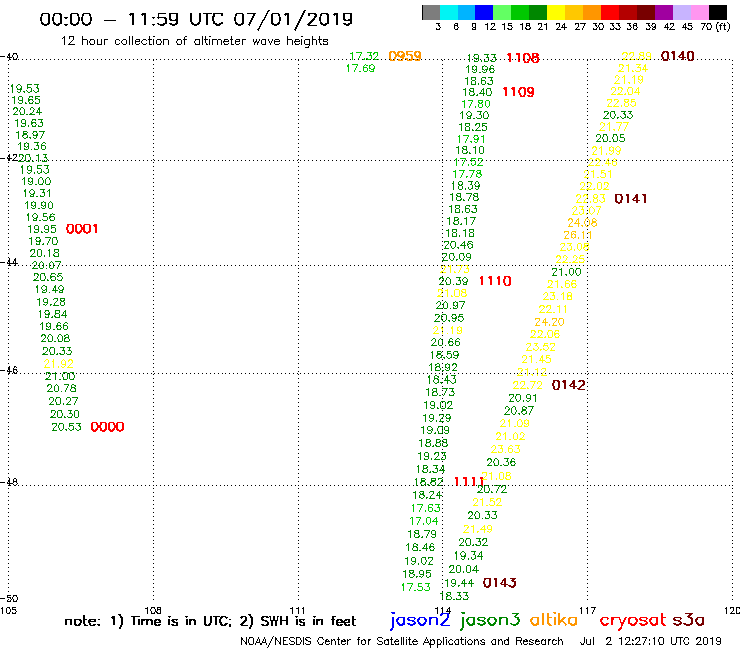Select the 18.33 value at bottom
740x650 pixels.
click(x=454, y=596)
